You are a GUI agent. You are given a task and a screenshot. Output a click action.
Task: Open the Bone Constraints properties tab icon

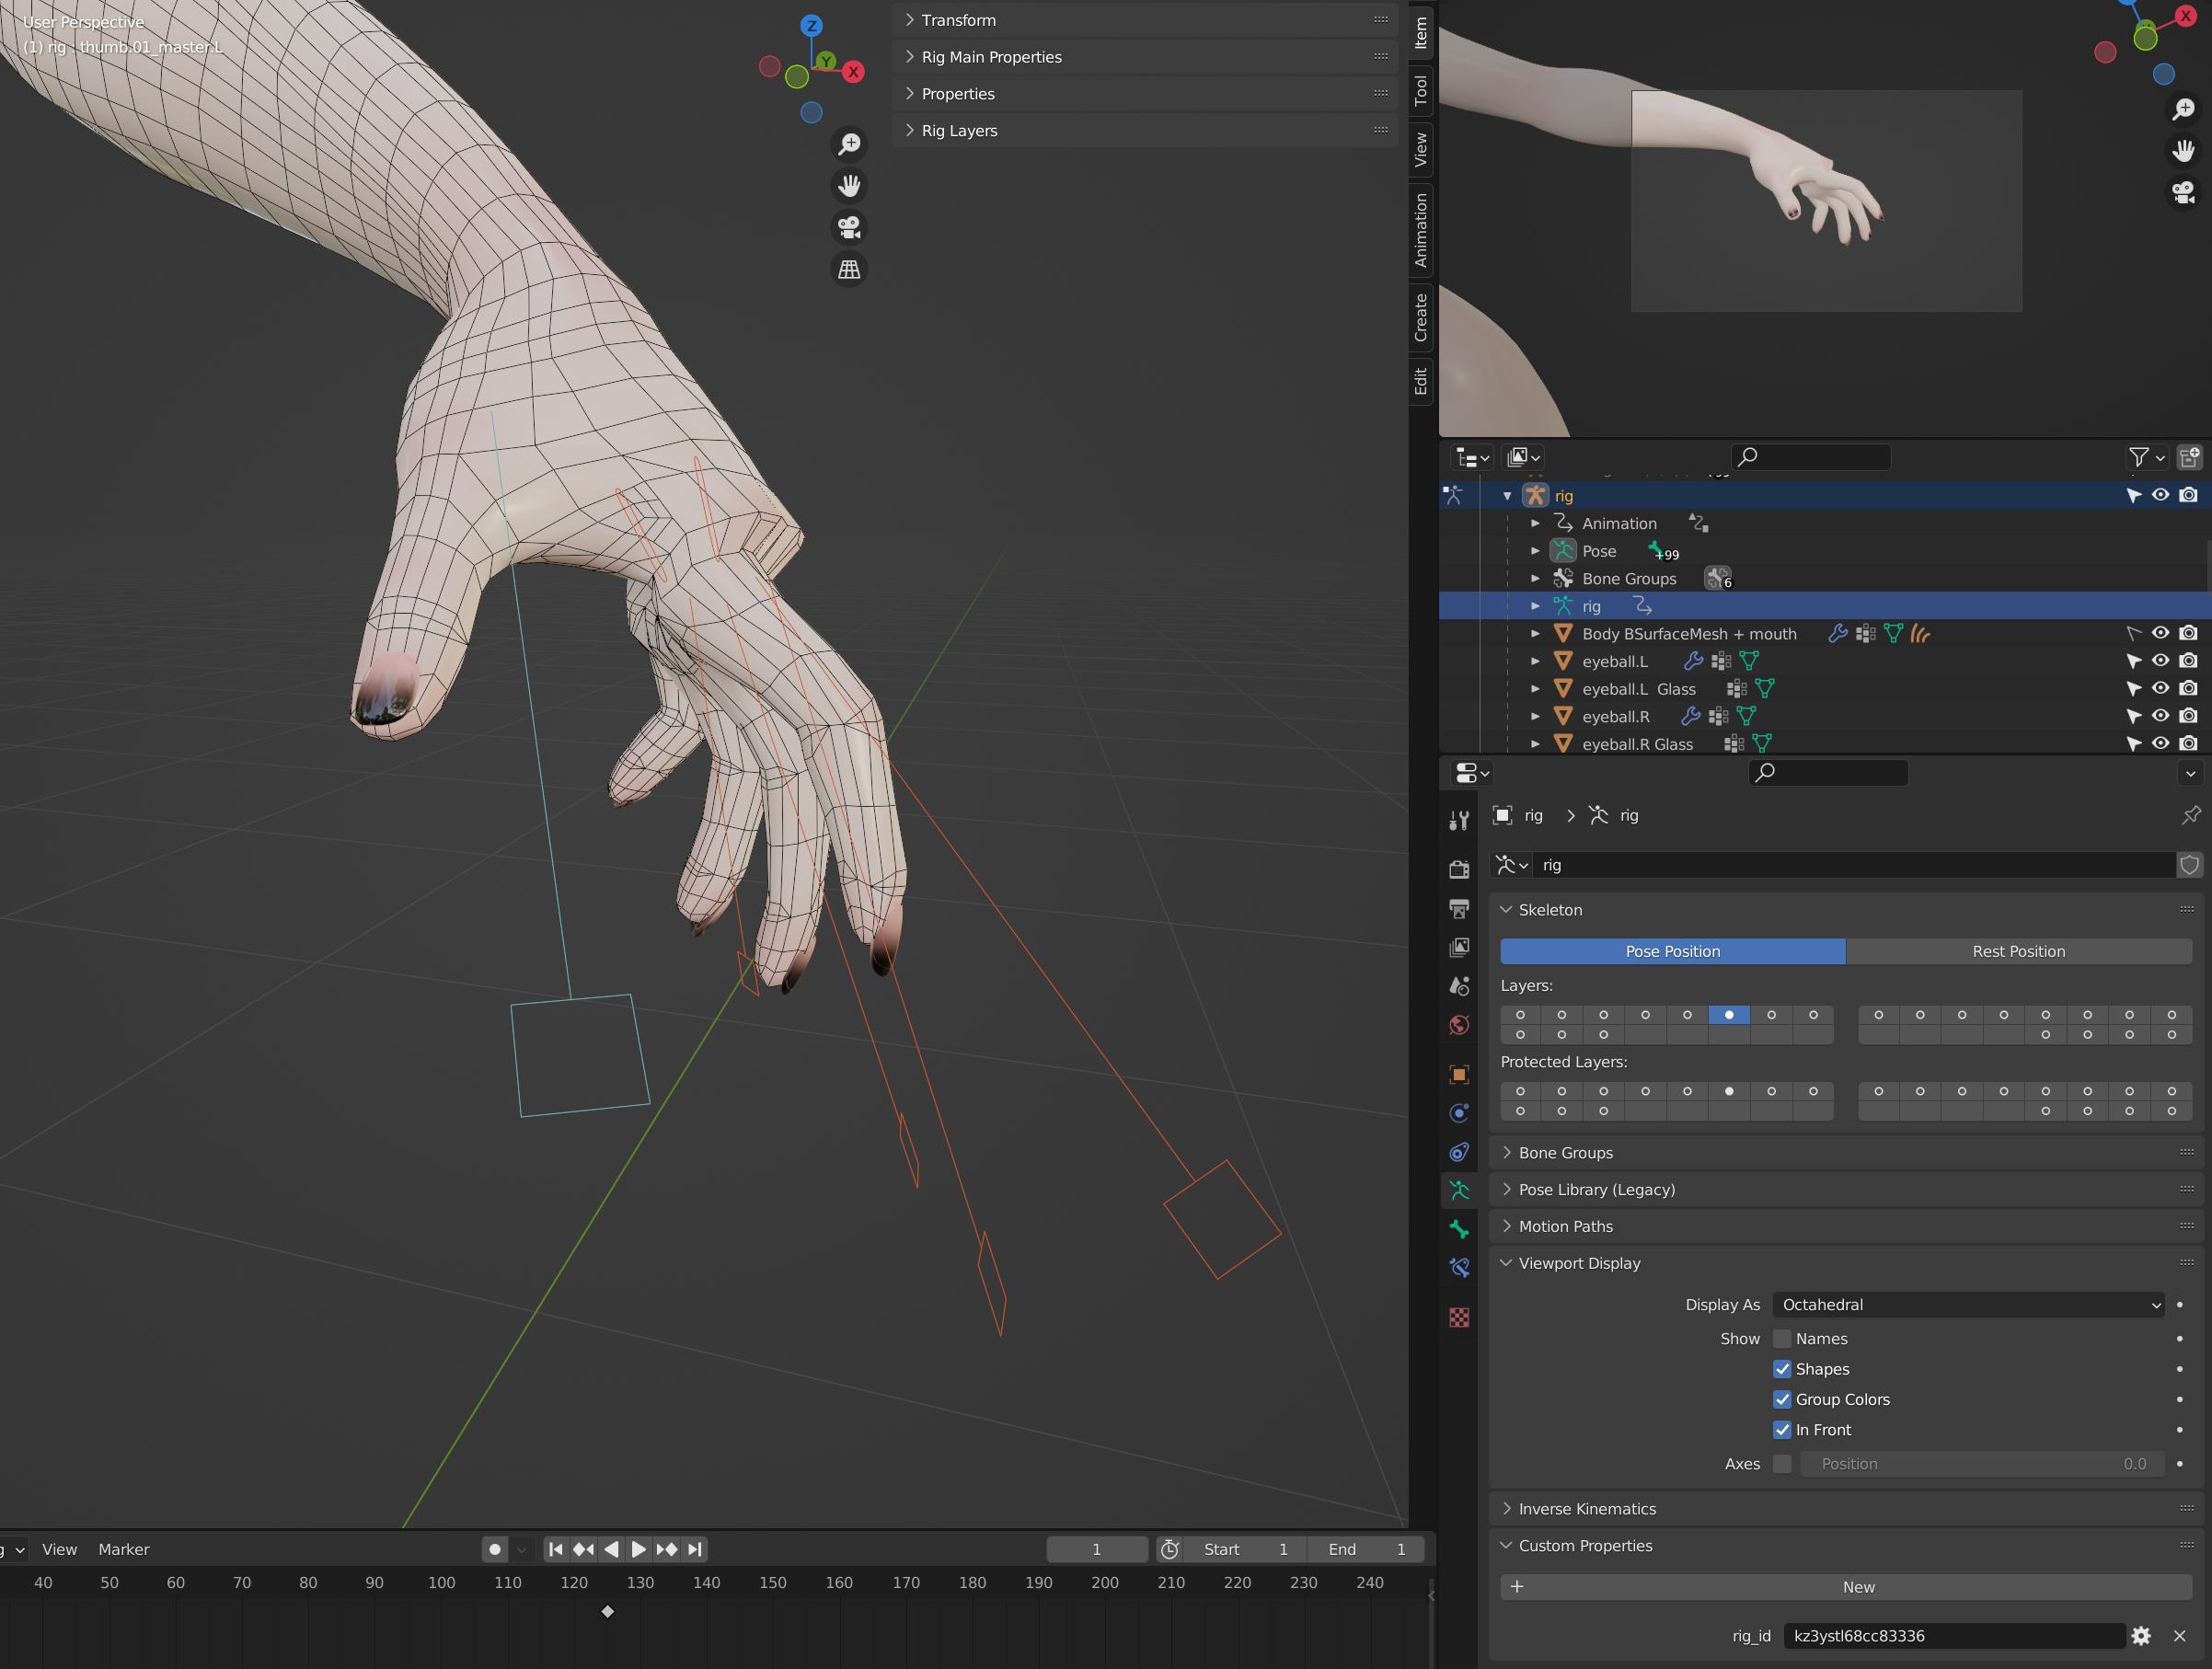[1459, 1268]
